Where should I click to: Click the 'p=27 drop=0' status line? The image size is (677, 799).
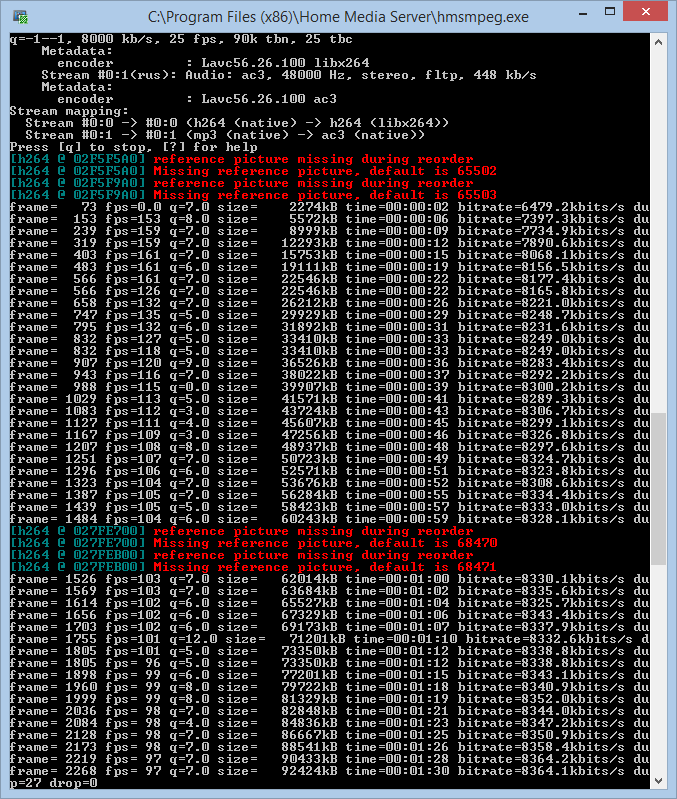(53, 783)
